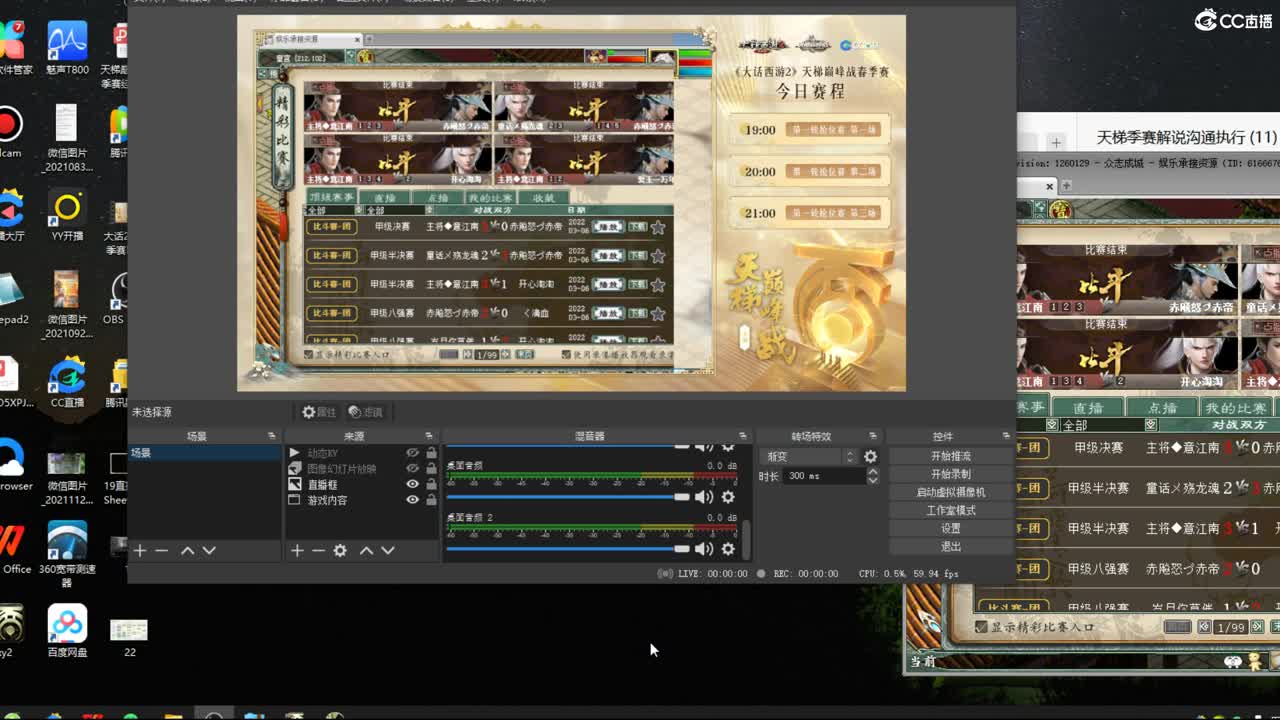Remove the selected scene with the minus icon in the Scenes (场景) panel
Screen dimensions: 1280x720
pos(161,551)
